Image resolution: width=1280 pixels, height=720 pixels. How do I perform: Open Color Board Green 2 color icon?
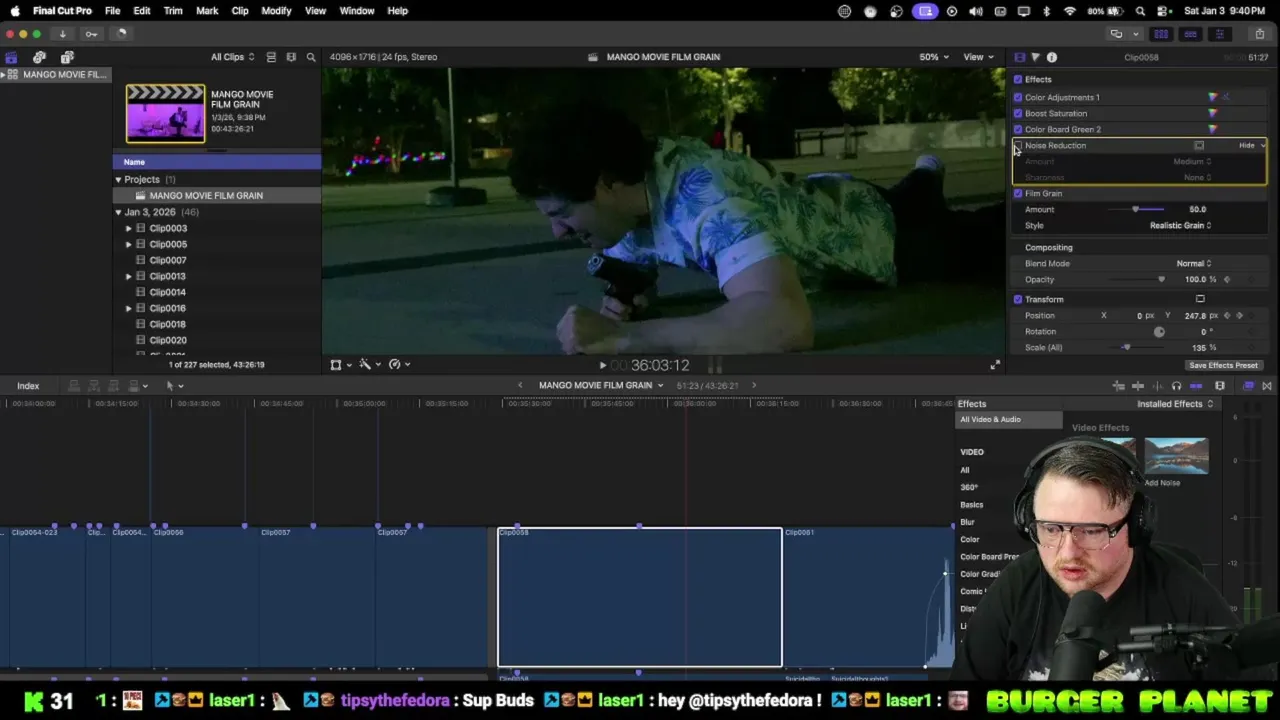pyautogui.click(x=1213, y=129)
